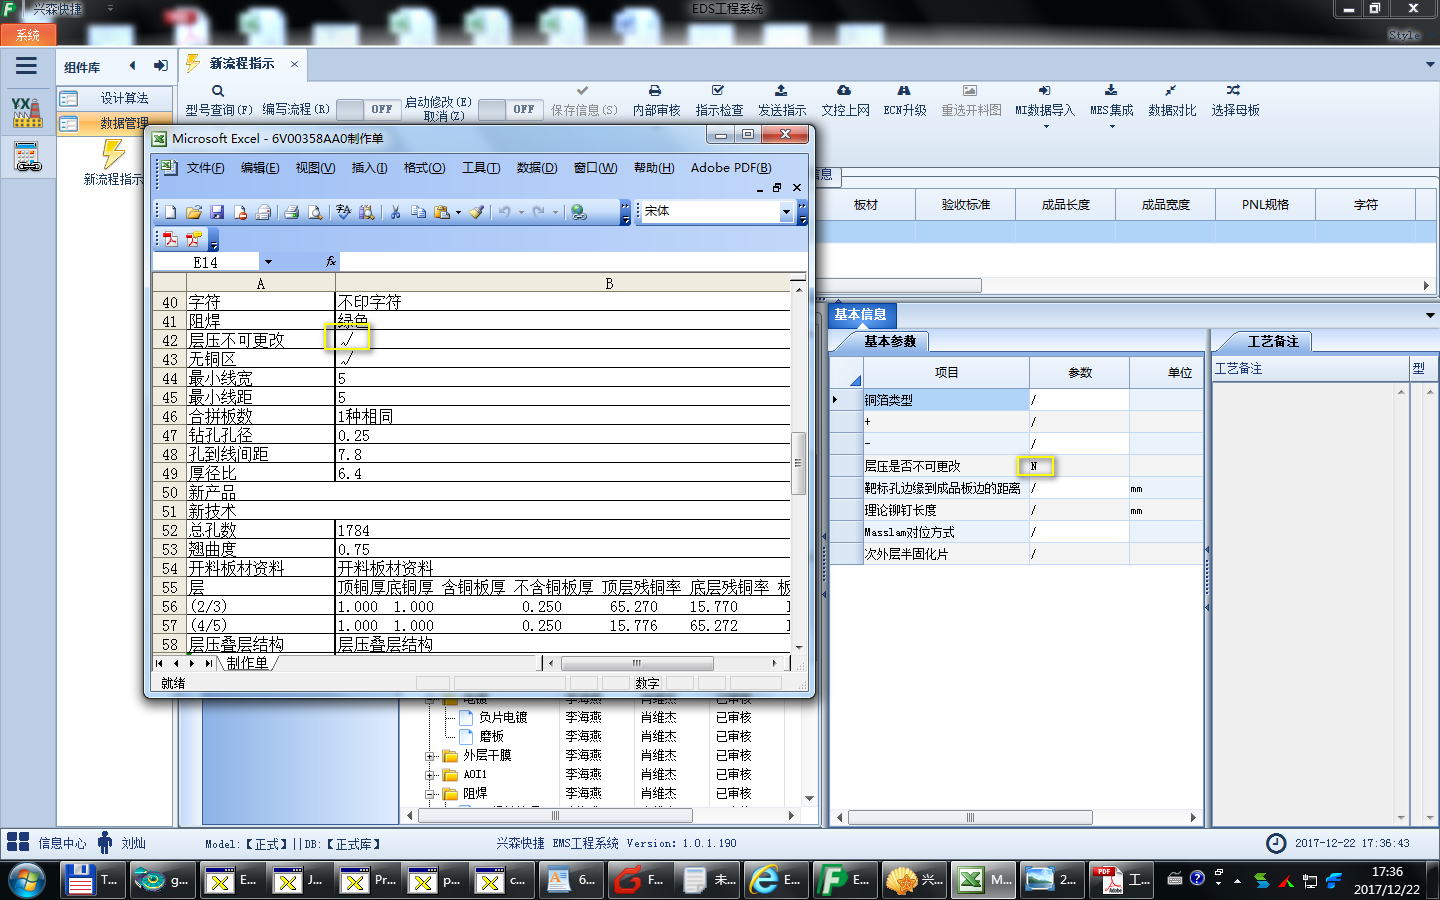
Task: Click the 系統 button at top left
Action: click(28, 35)
